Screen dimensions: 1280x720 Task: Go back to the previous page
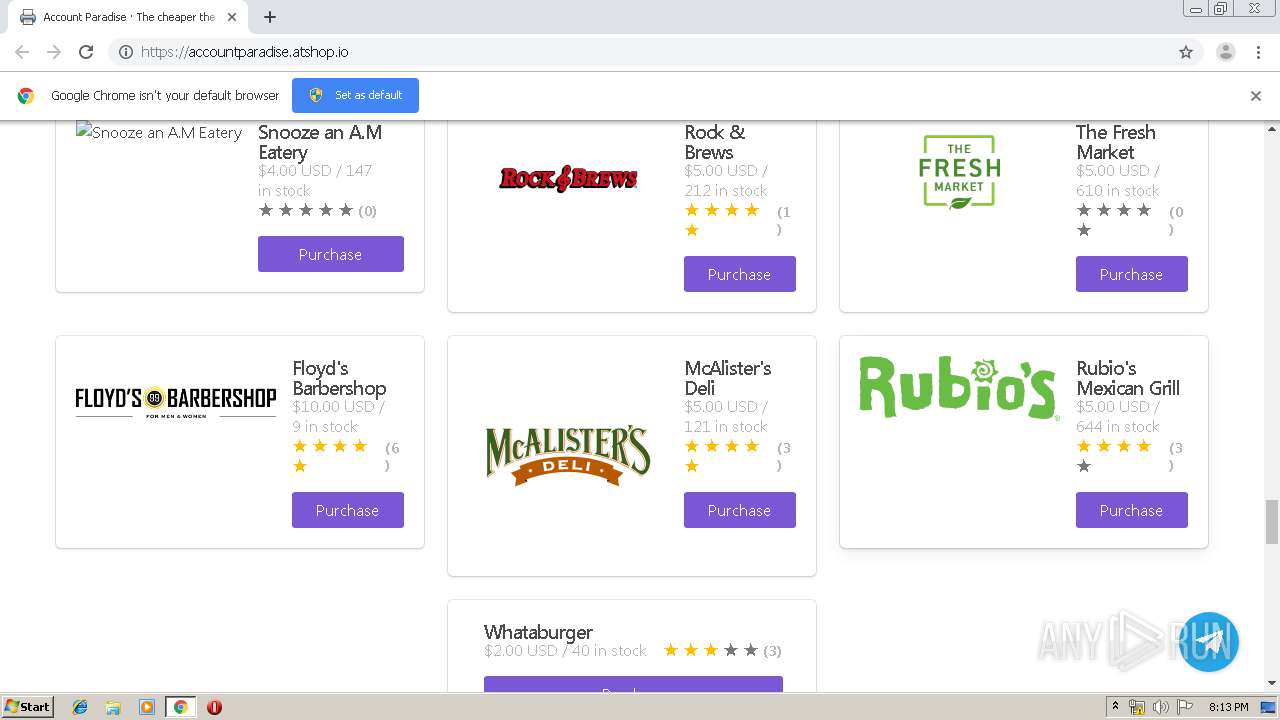(22, 52)
